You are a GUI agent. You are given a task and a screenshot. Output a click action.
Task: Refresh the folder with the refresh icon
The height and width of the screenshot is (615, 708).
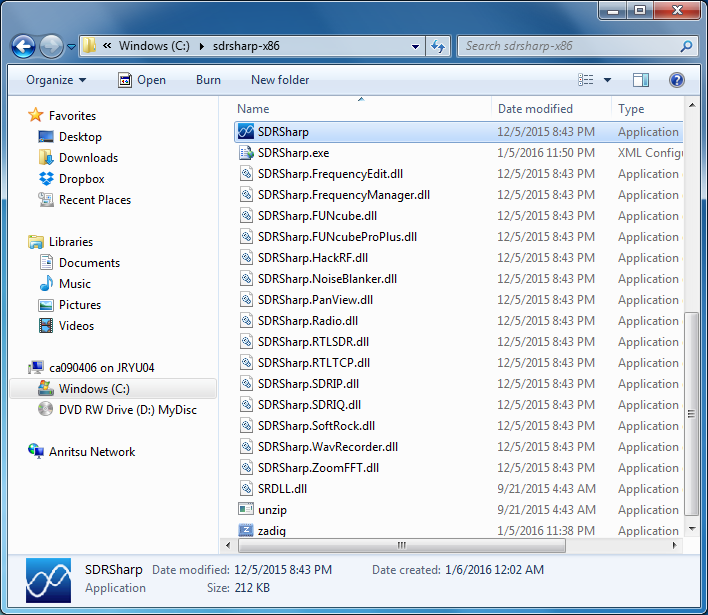pos(438,46)
